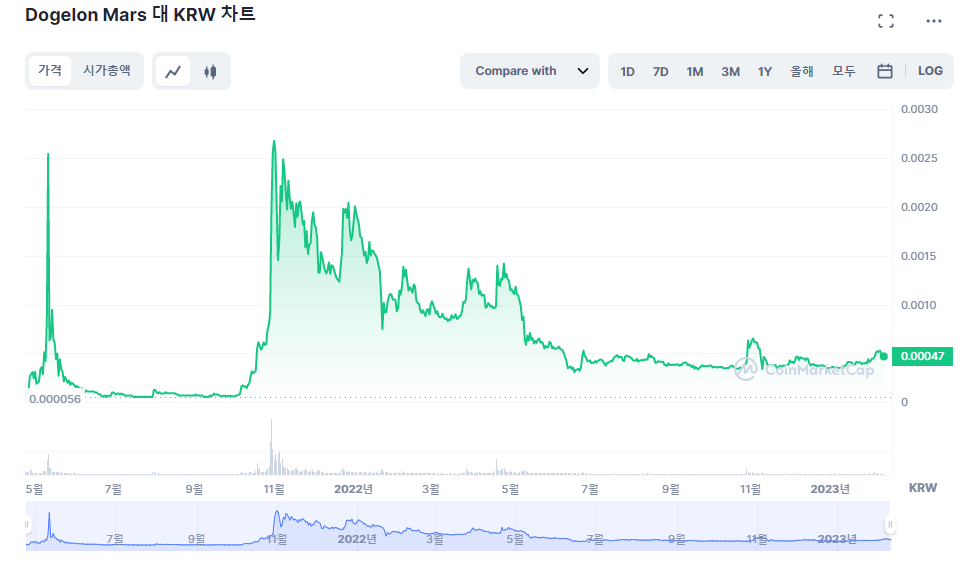Set time range to 1M
The width and height of the screenshot is (967, 564).
[x=695, y=72]
